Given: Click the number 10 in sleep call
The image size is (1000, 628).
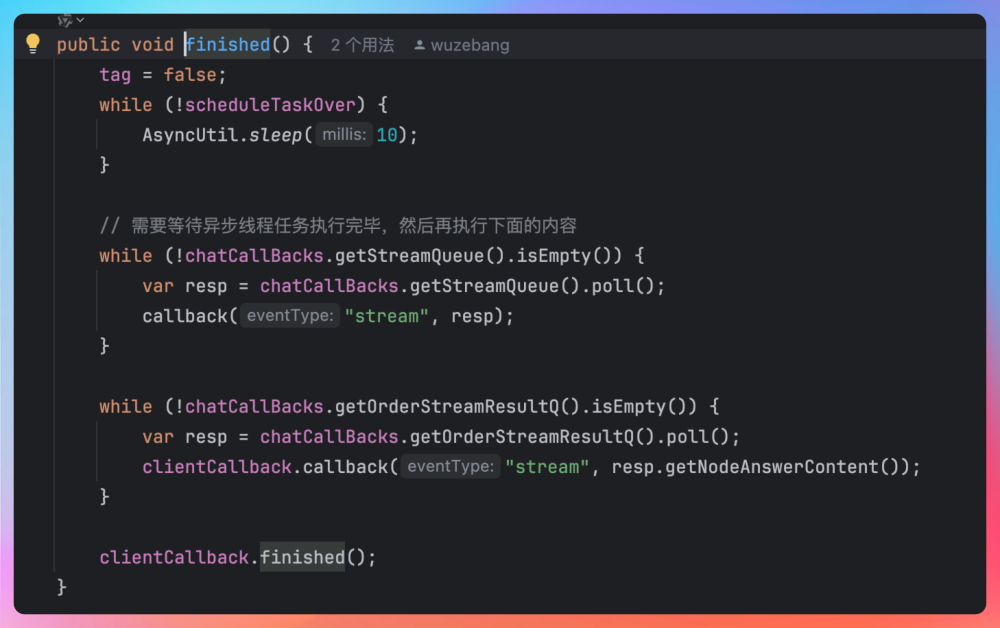Looking at the screenshot, I should [x=387, y=135].
